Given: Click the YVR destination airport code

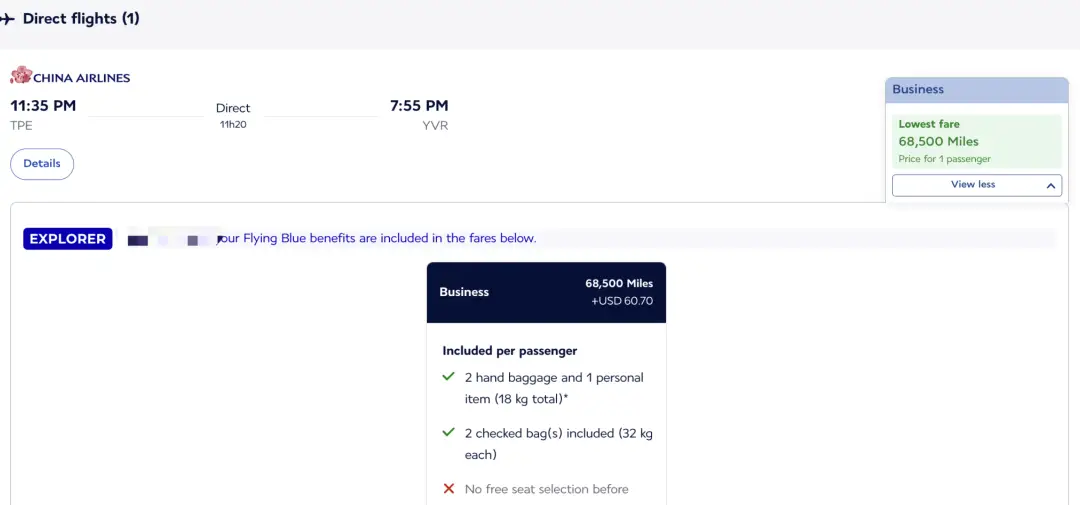Looking at the screenshot, I should [x=435, y=126].
